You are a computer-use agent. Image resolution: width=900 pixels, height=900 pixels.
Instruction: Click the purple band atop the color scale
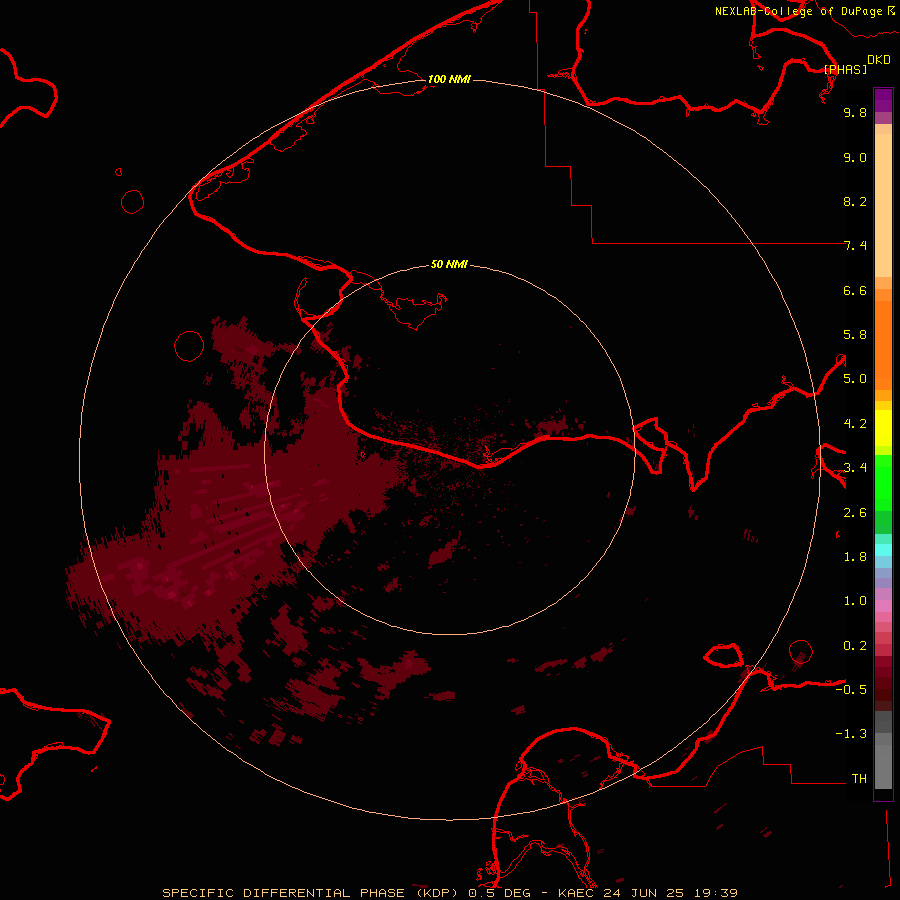tap(883, 100)
